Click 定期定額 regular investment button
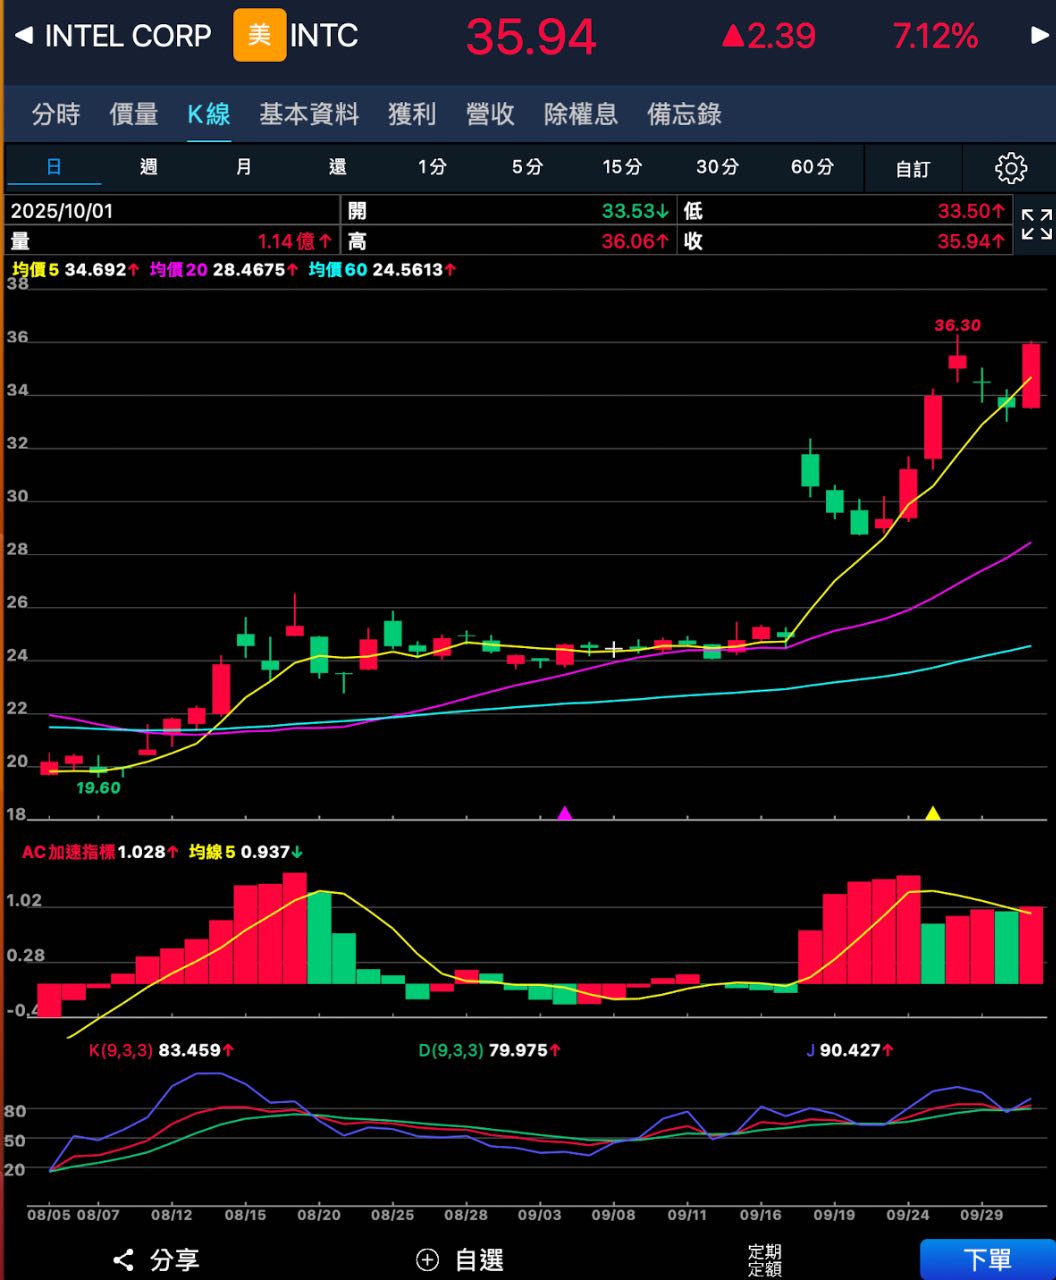 pos(764,1261)
